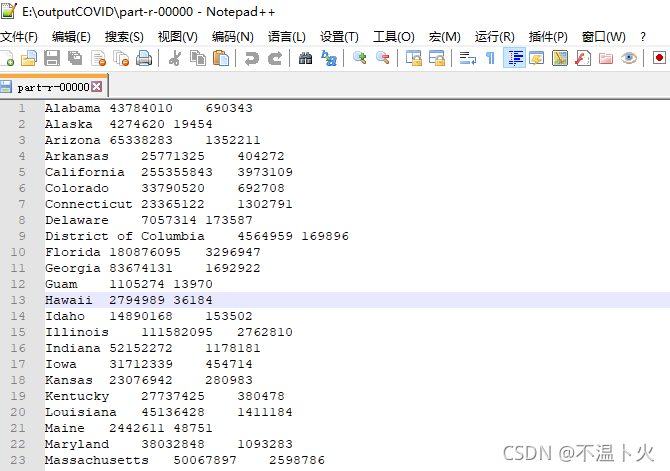Toggle the indent guide icon
Viewport: 670px width, 471px height.
514,59
